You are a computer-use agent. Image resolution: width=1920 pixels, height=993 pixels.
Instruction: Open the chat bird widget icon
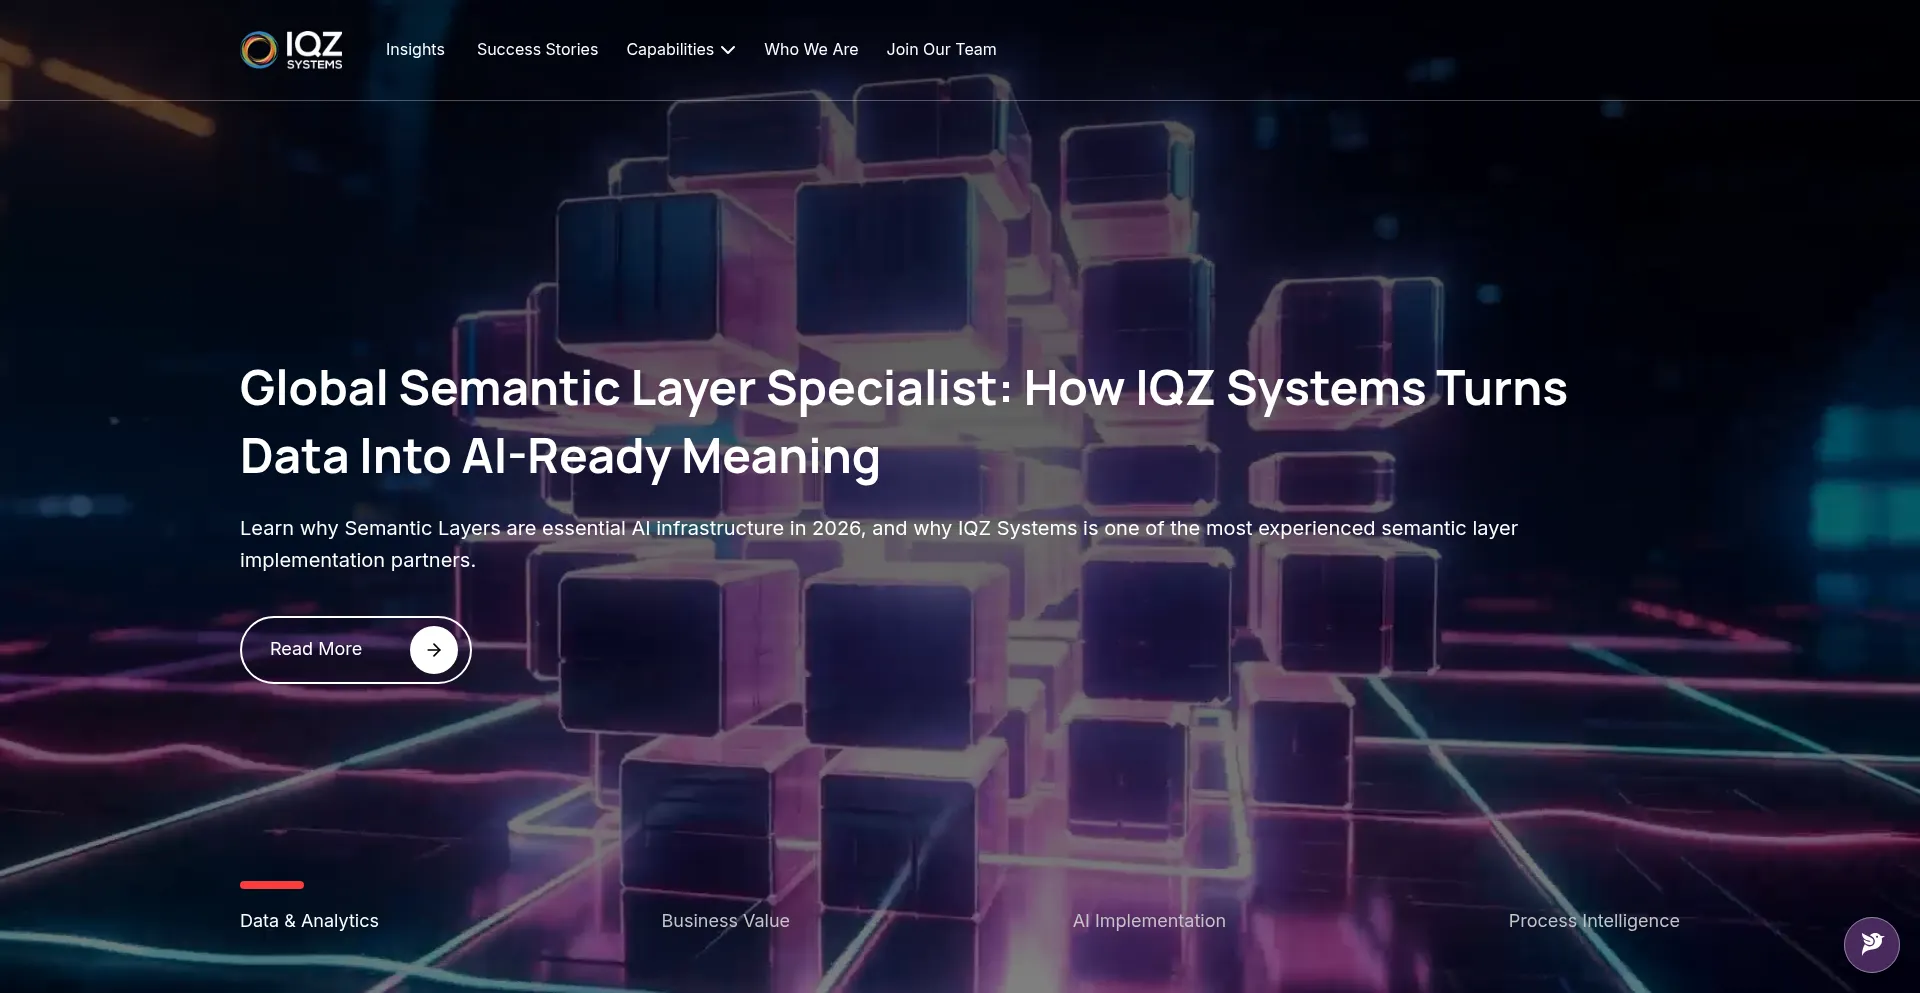click(x=1871, y=944)
